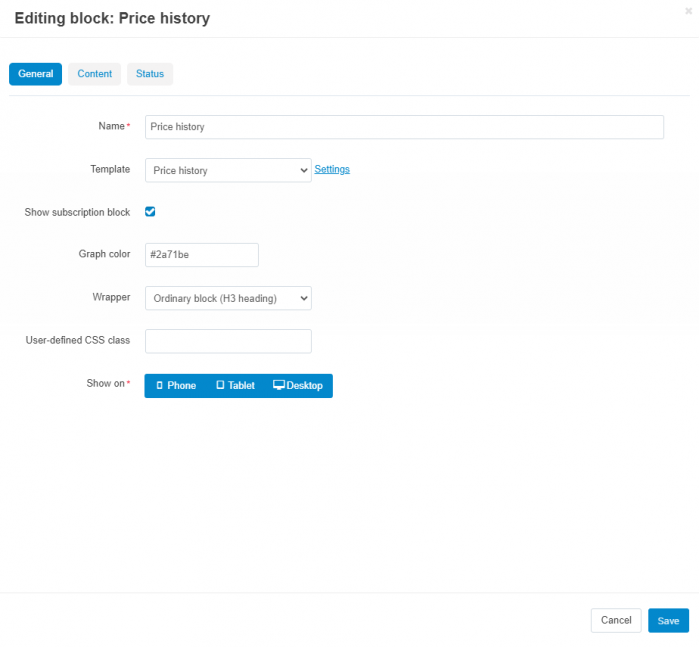Toggle the Phone device button
Viewport: 700px width, 647px height.
(x=176, y=386)
